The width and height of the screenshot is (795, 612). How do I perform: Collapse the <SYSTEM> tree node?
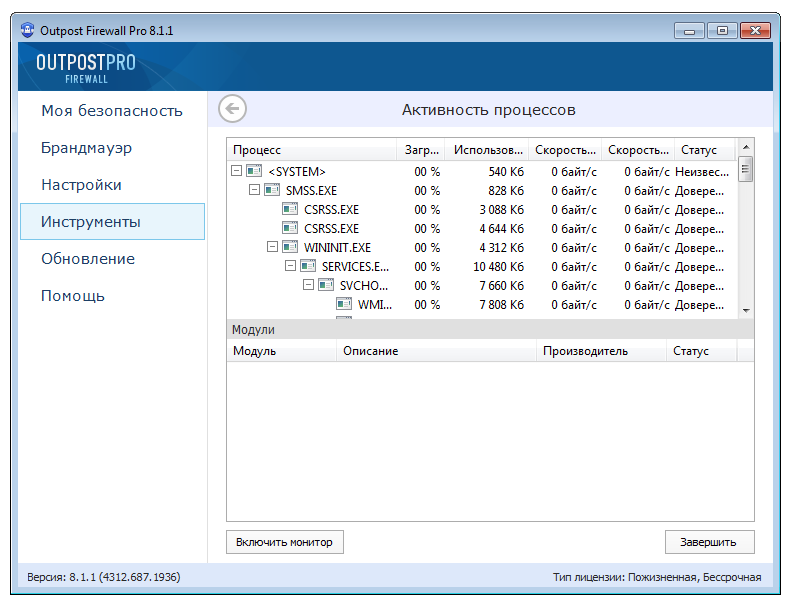point(236,171)
